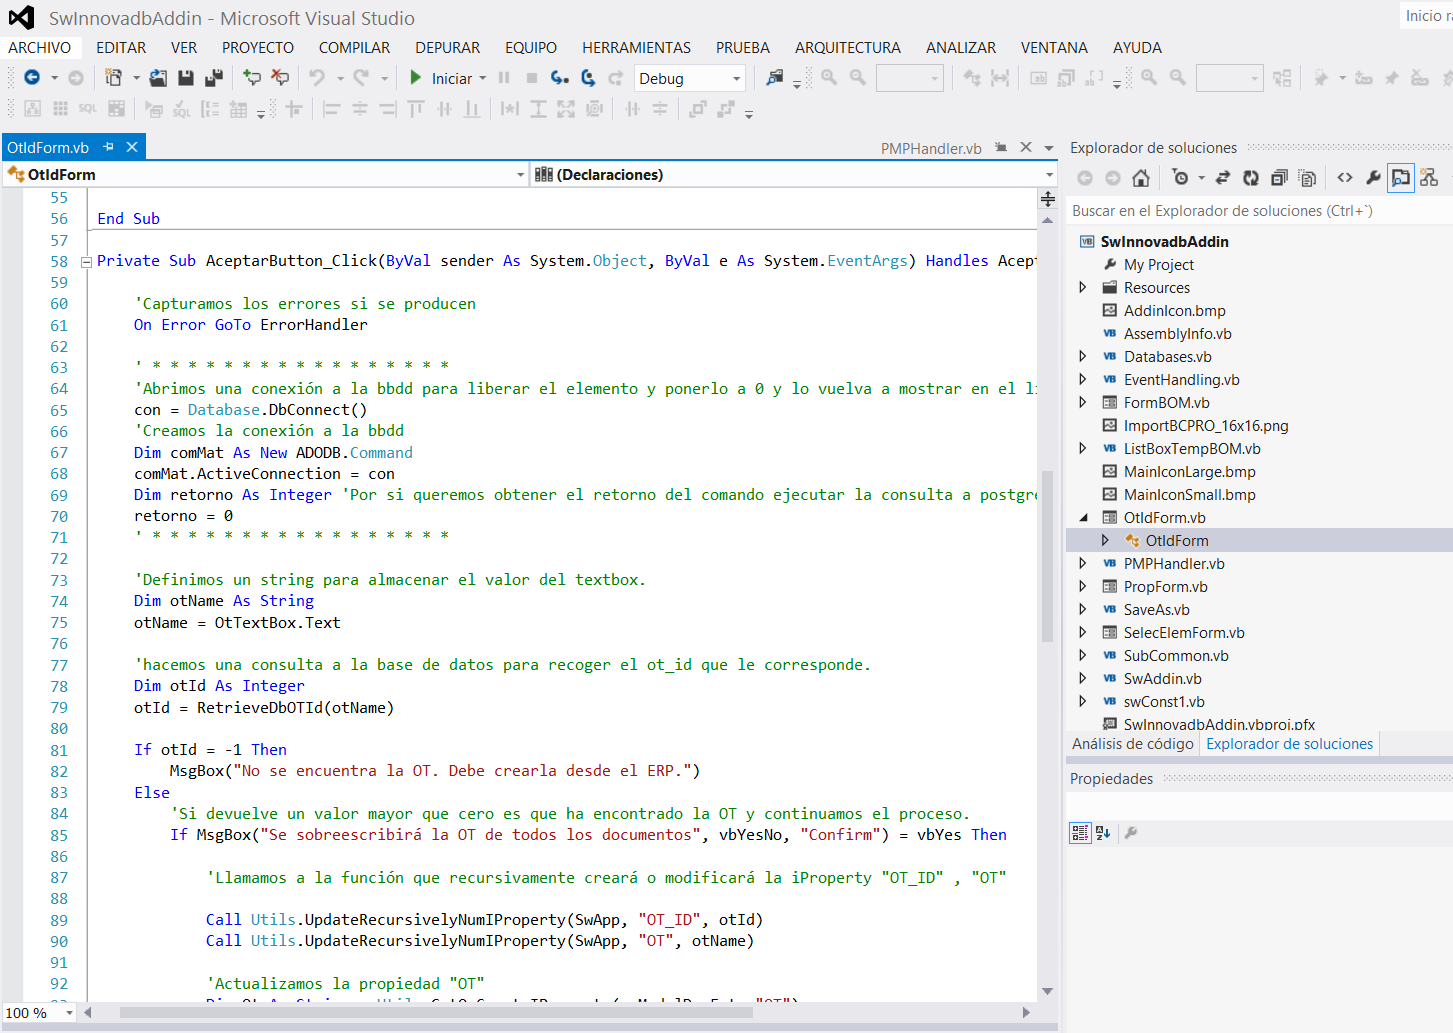Click the Open File toolbar icon

pyautogui.click(x=158, y=78)
